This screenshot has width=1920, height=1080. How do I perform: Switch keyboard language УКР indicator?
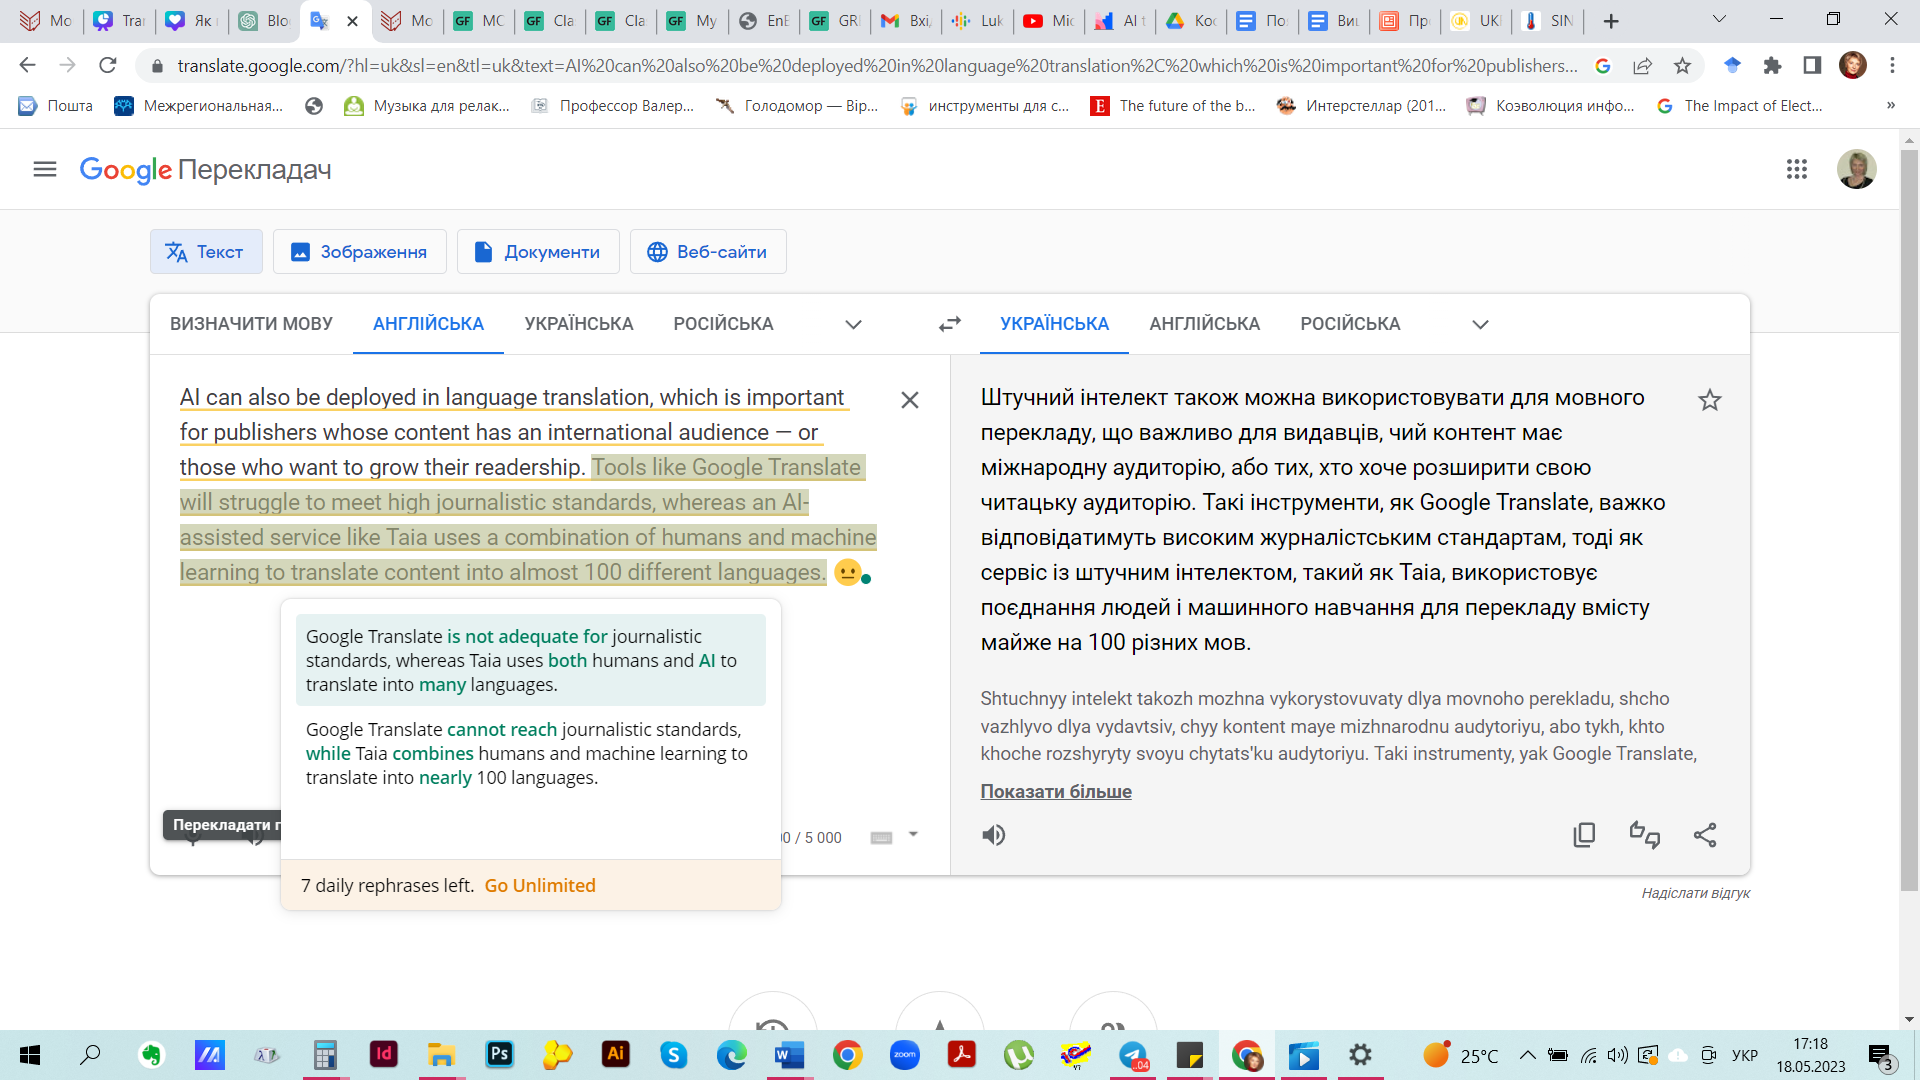pos(1745,1055)
